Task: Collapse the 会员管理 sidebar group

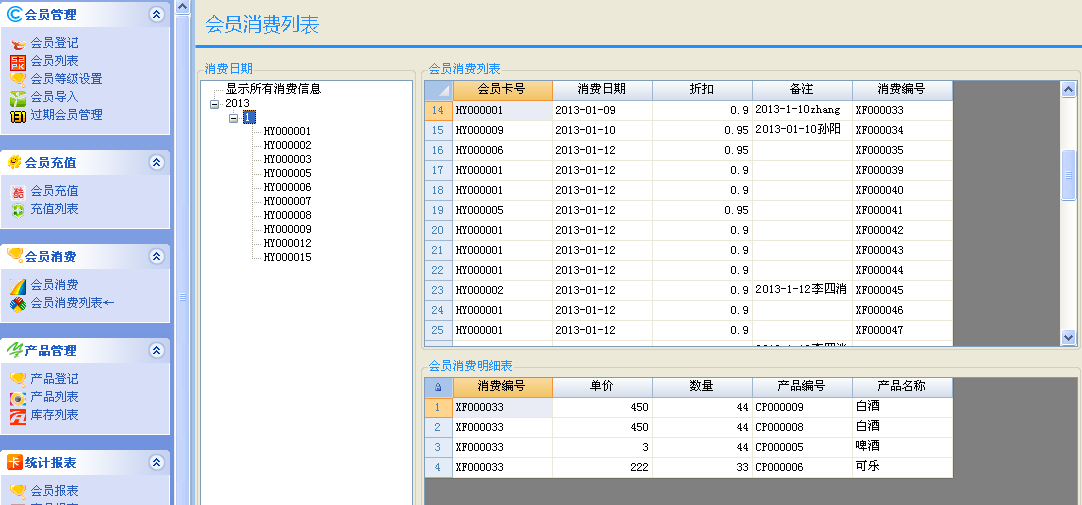Action: [155, 14]
